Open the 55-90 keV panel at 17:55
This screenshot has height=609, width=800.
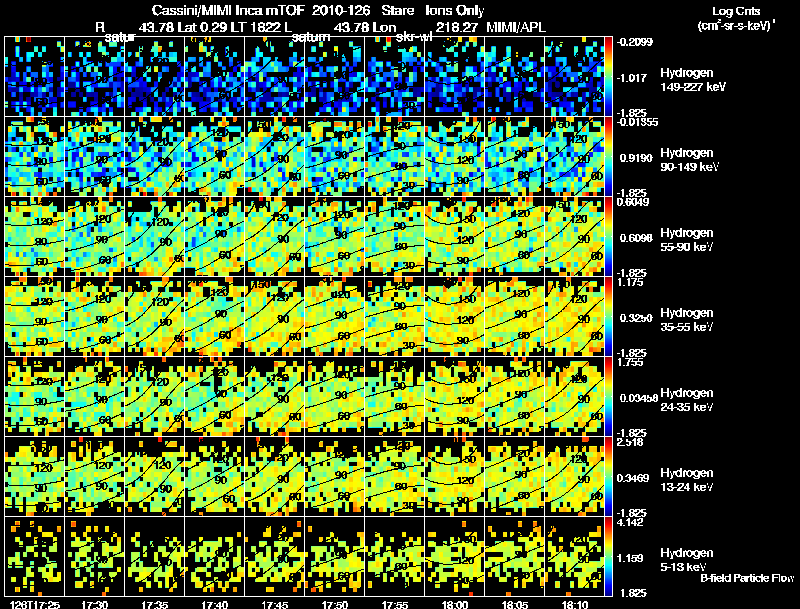[395, 237]
